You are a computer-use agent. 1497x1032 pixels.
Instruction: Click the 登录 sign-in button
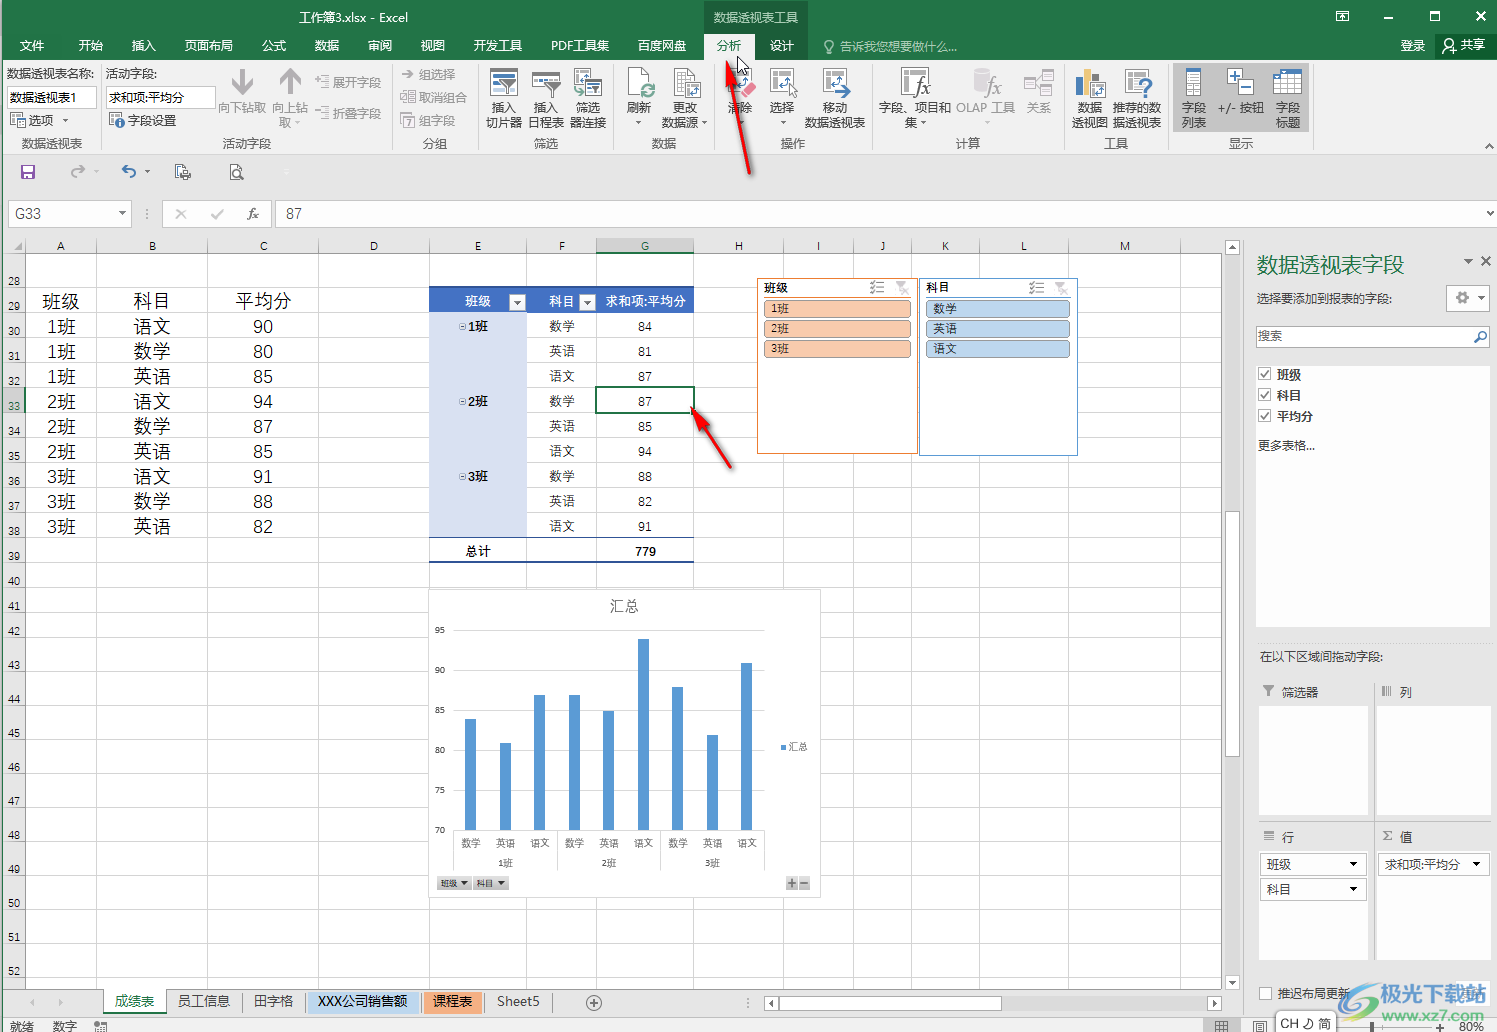click(x=1413, y=45)
